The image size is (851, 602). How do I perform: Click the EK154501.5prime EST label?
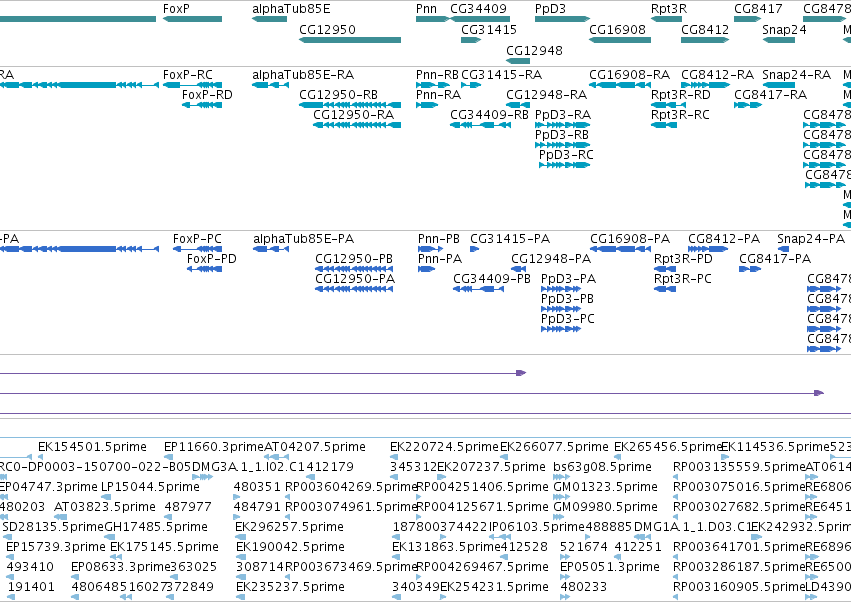(92, 447)
